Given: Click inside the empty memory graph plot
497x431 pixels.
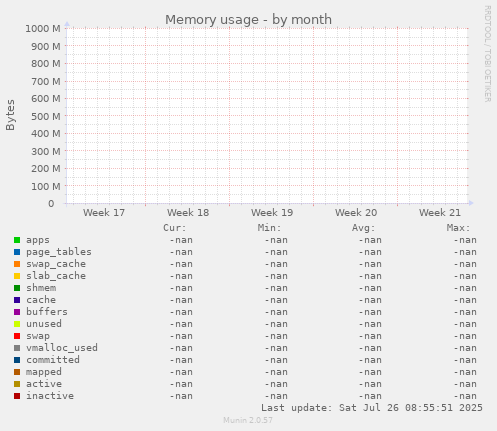Looking at the screenshot, I should pyautogui.click(x=267, y=116).
